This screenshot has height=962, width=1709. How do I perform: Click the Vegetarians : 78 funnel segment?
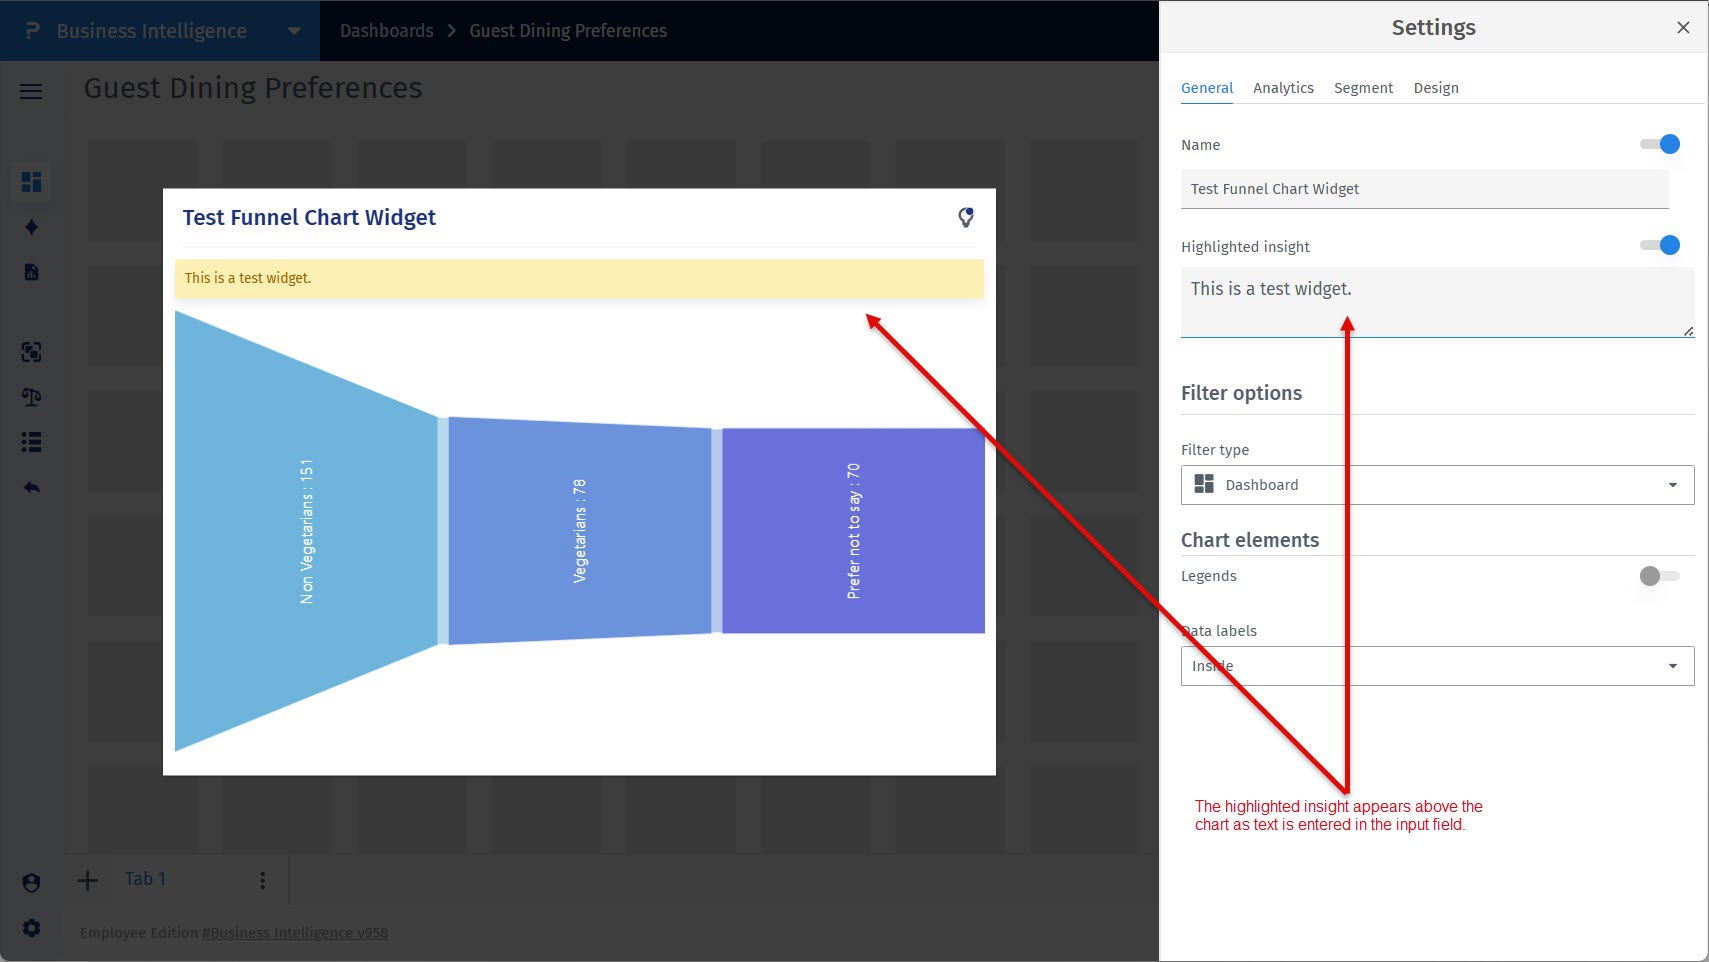pos(580,531)
